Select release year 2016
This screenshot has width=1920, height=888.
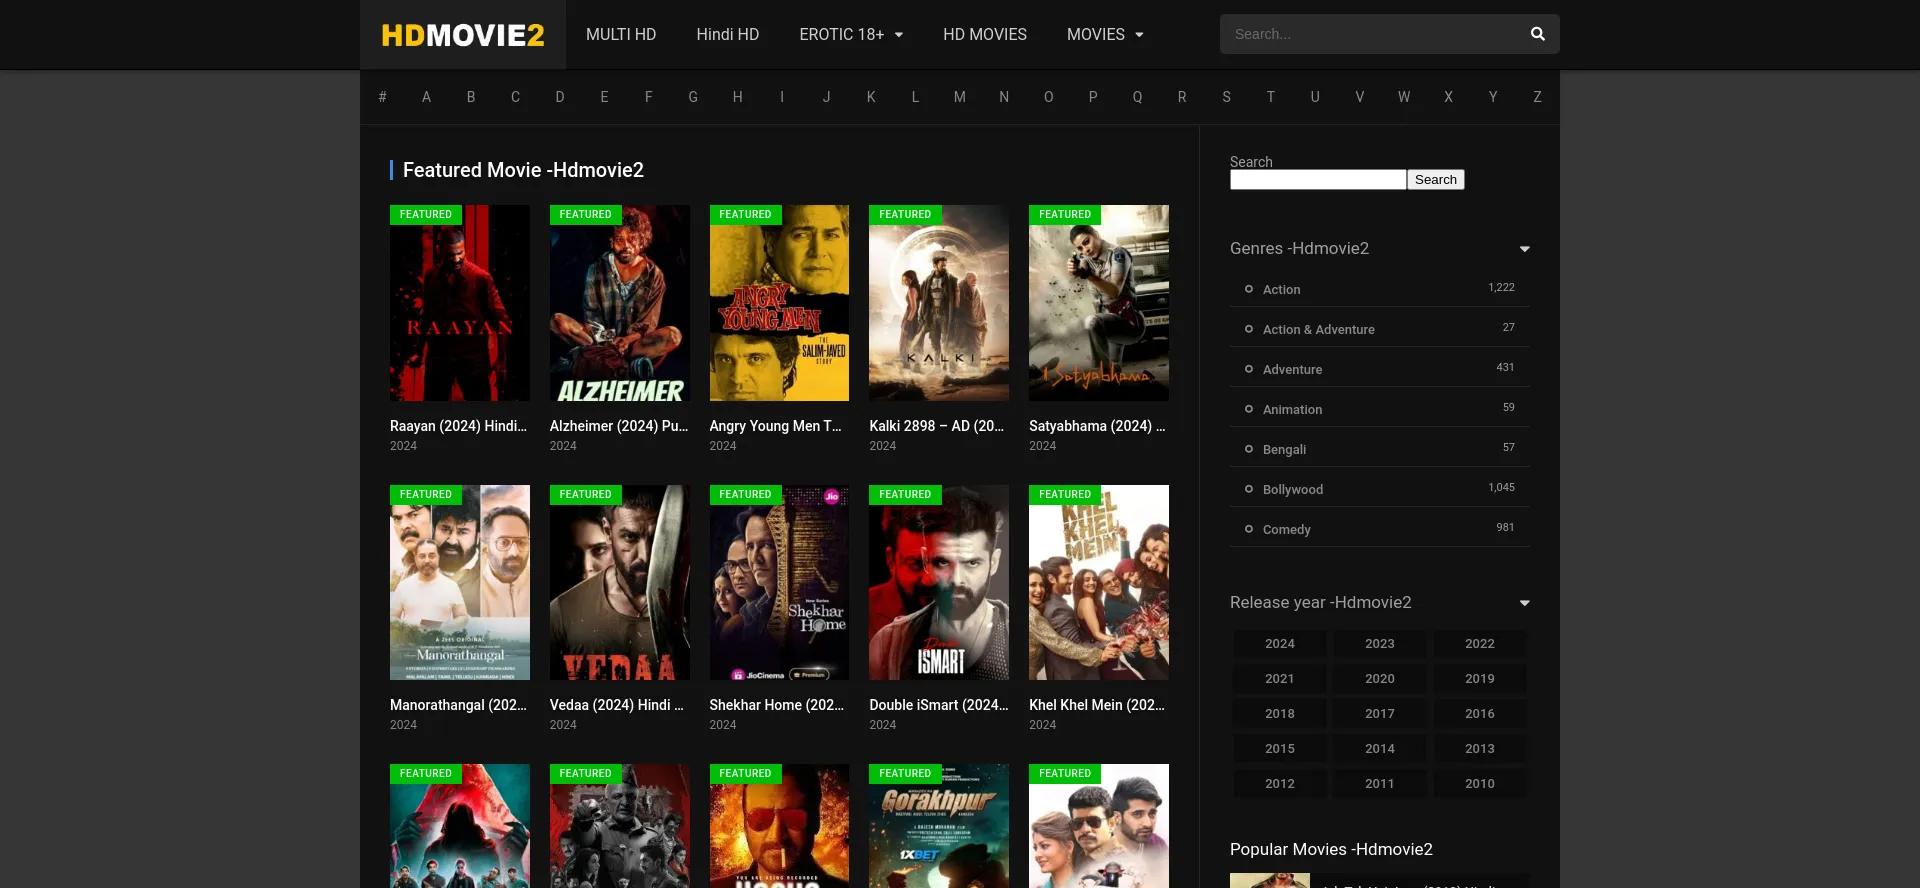pyautogui.click(x=1480, y=714)
